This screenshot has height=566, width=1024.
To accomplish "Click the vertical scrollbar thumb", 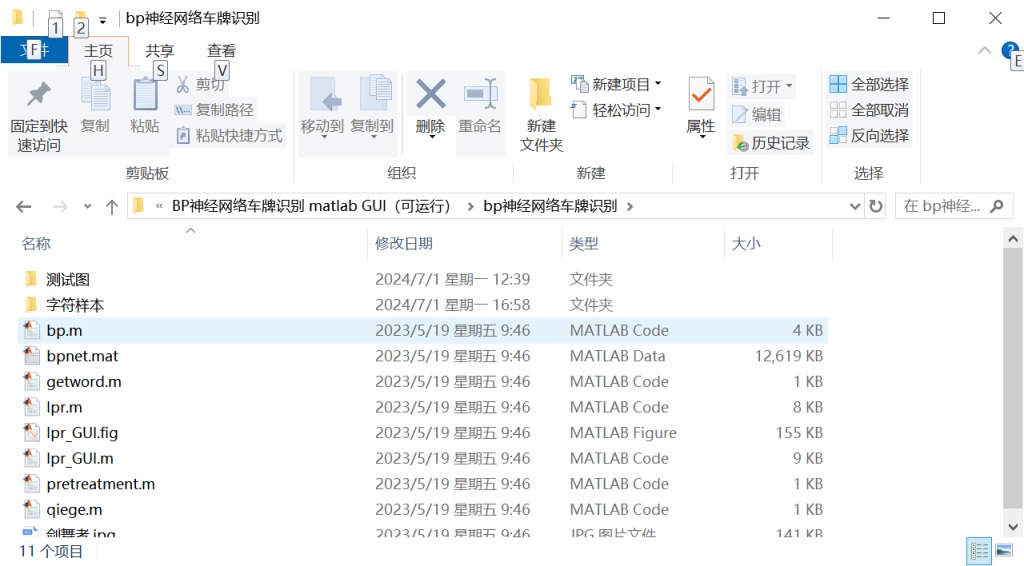I will [1013, 379].
